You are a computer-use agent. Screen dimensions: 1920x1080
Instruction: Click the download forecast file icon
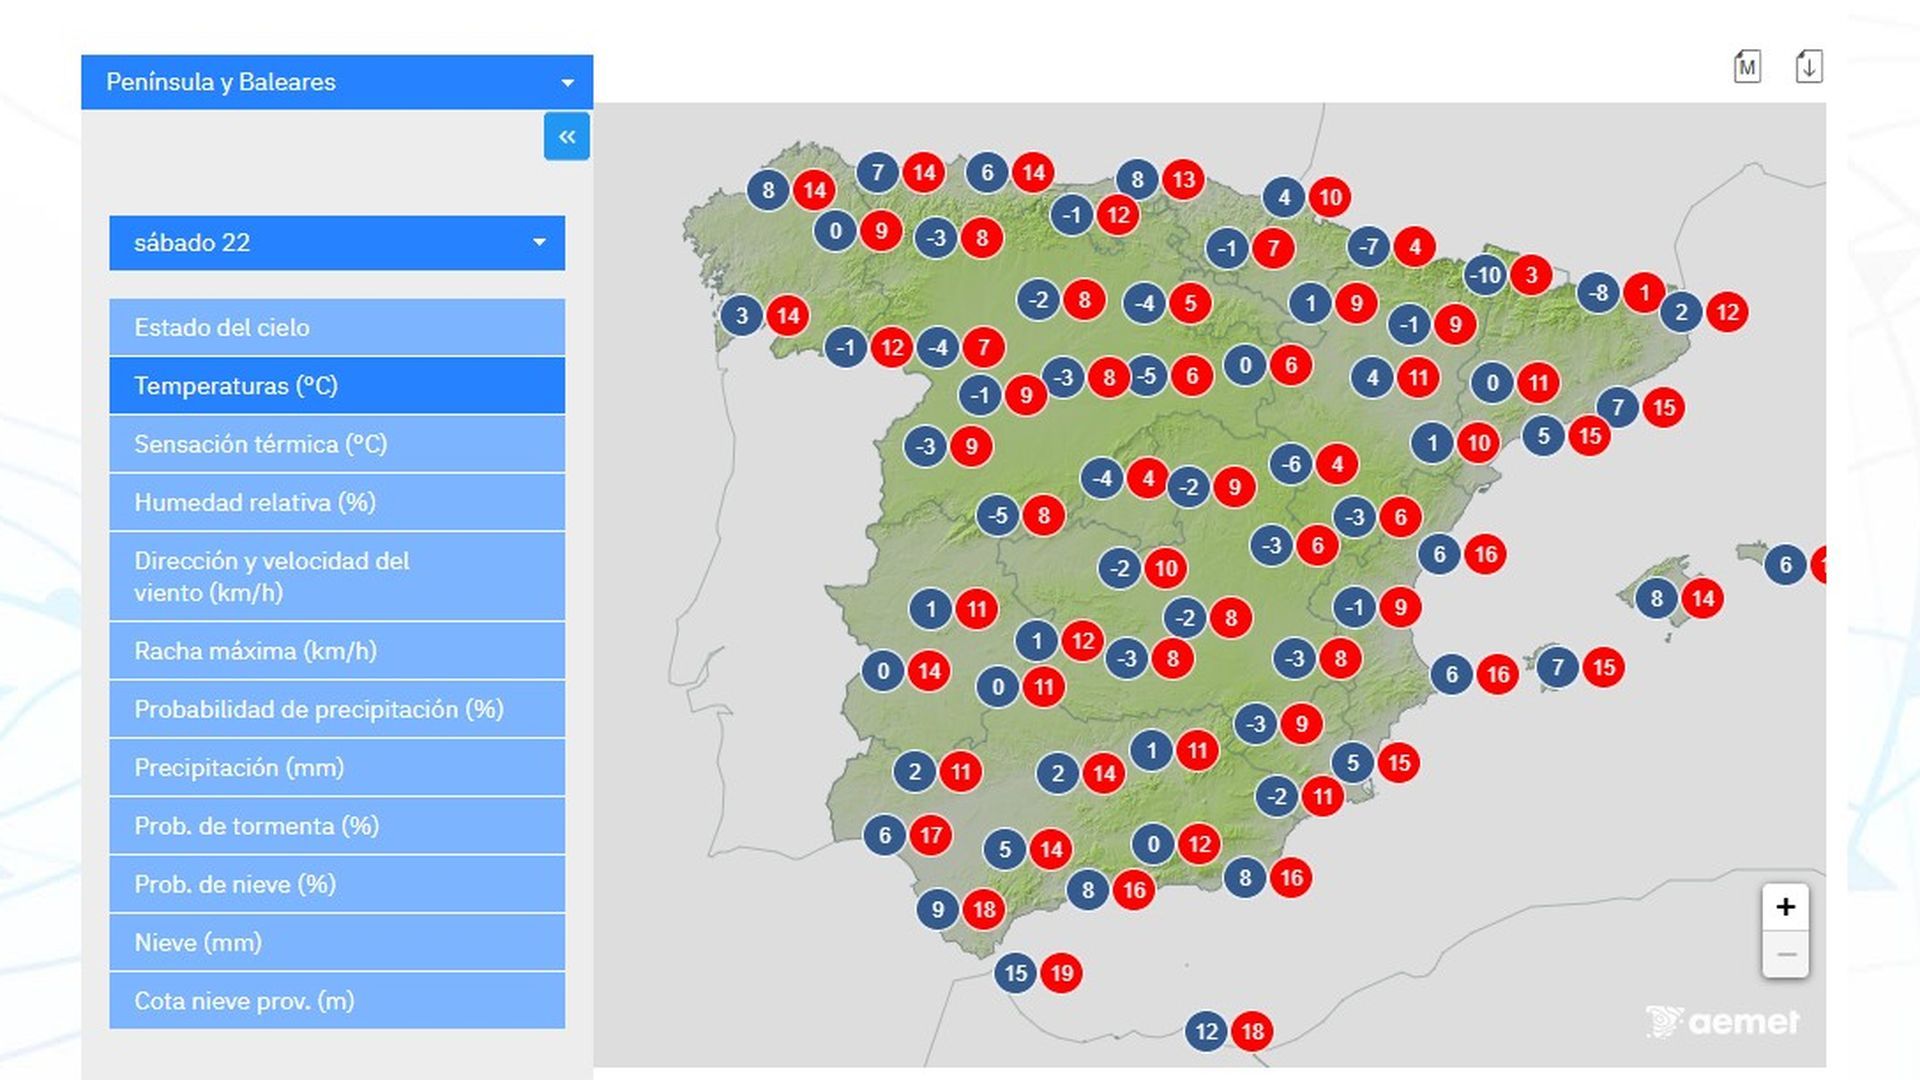(1811, 66)
